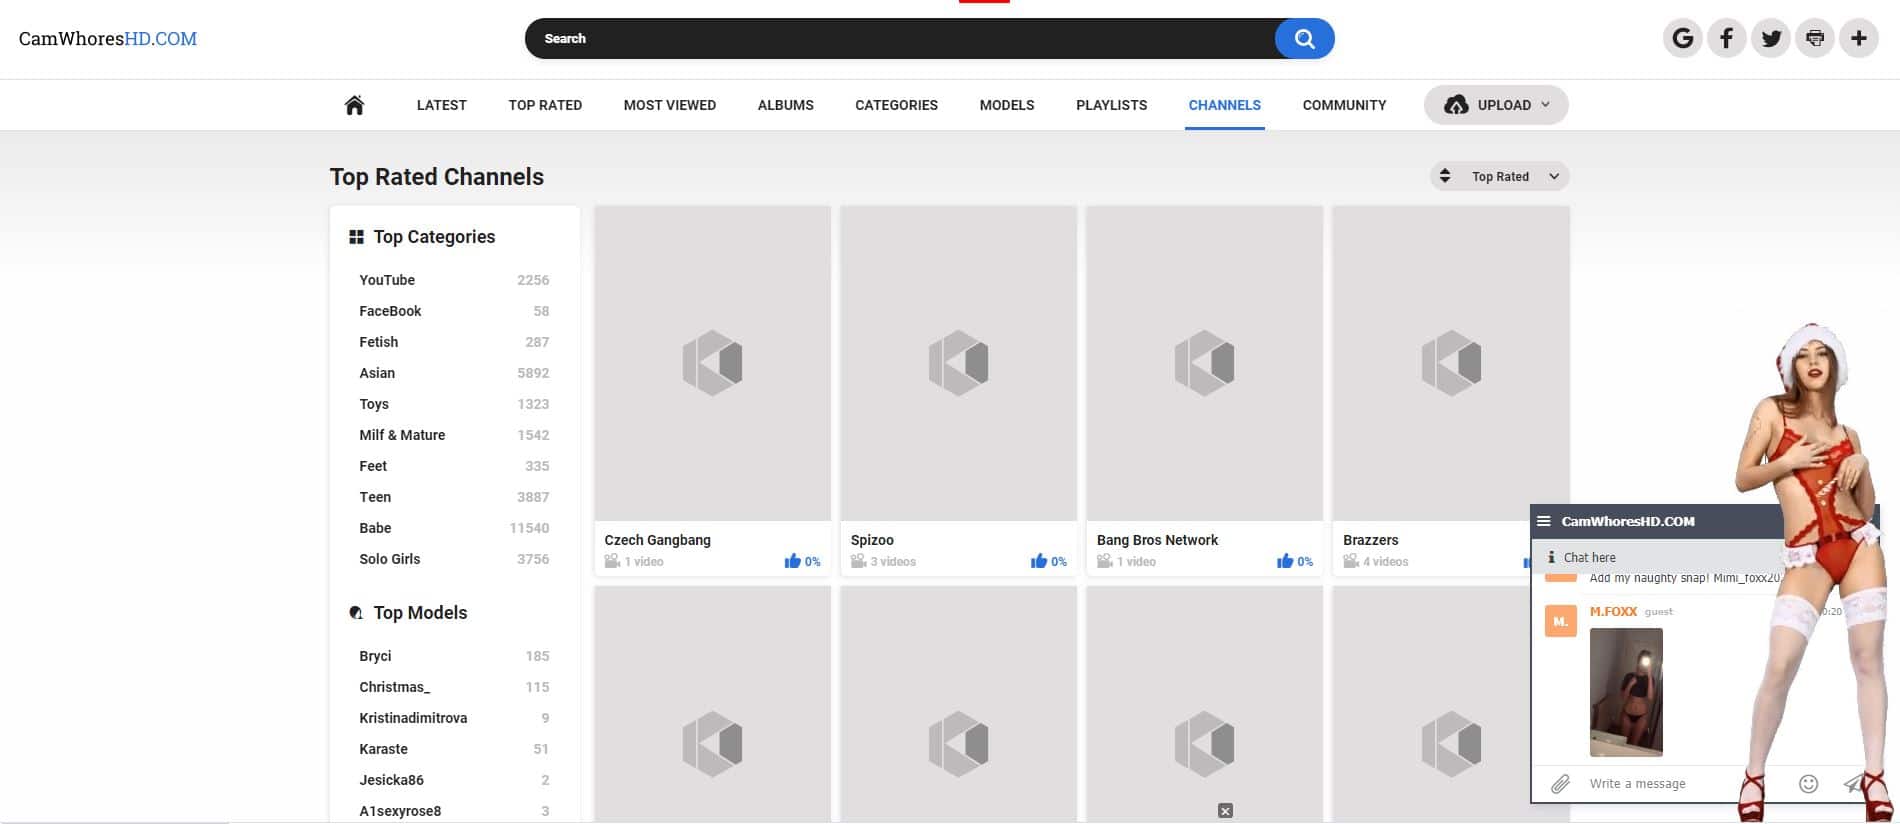
Task: Open the YouTube category link
Action: 387,280
